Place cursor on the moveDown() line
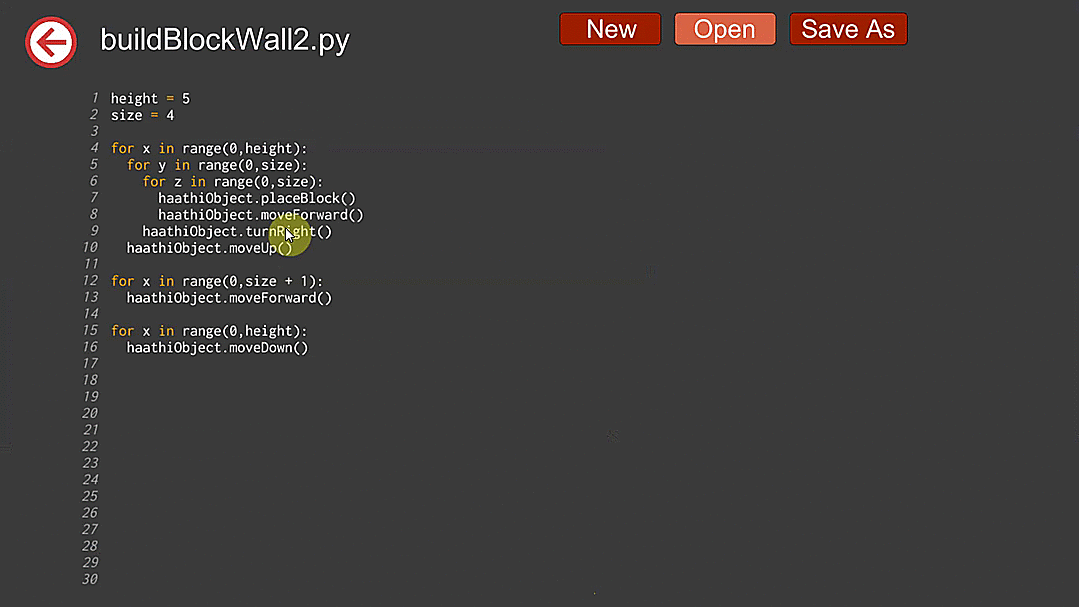This screenshot has height=607, width=1079. tap(217, 348)
